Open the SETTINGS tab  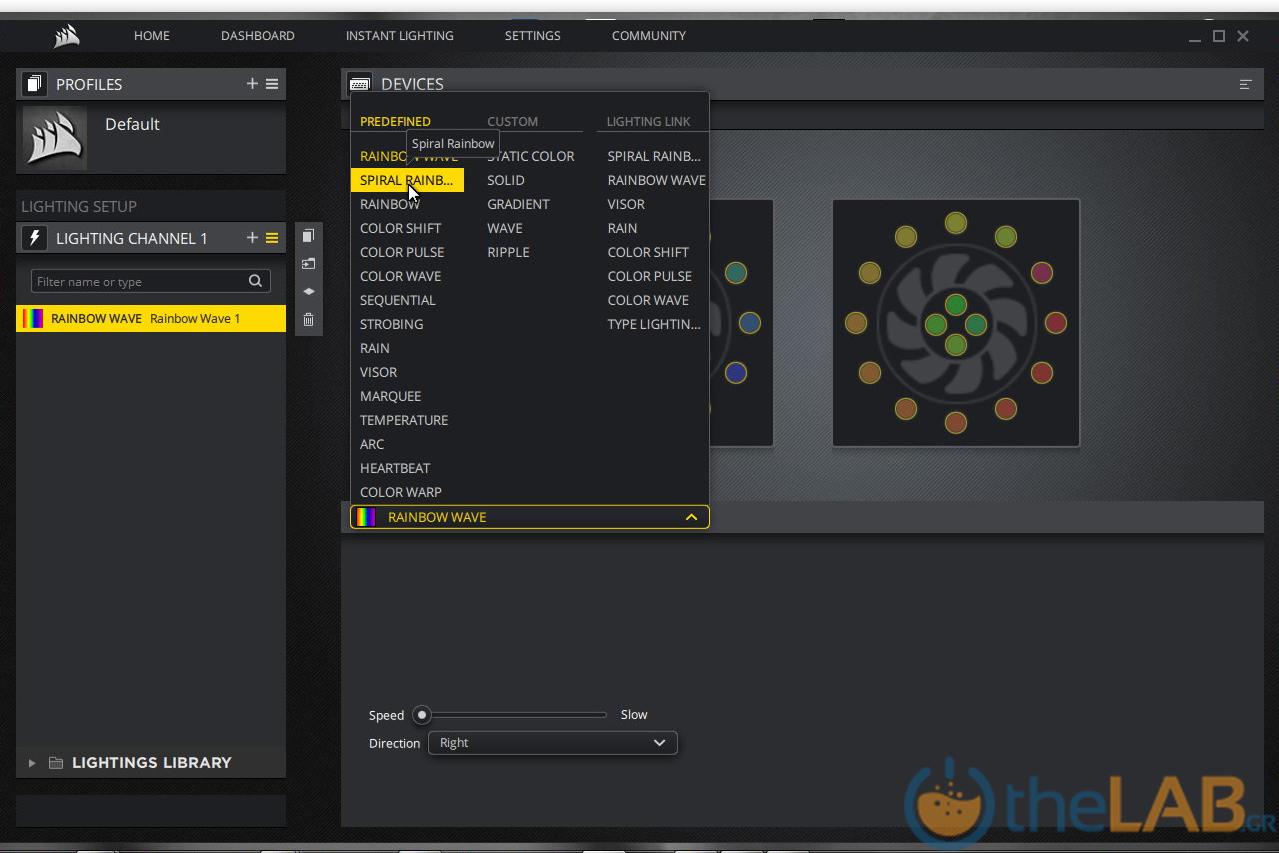tap(533, 36)
